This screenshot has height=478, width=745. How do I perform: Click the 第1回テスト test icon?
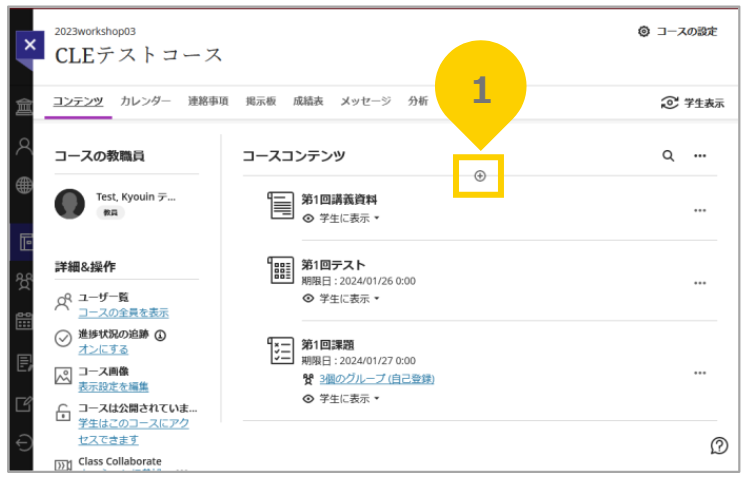click(x=281, y=271)
